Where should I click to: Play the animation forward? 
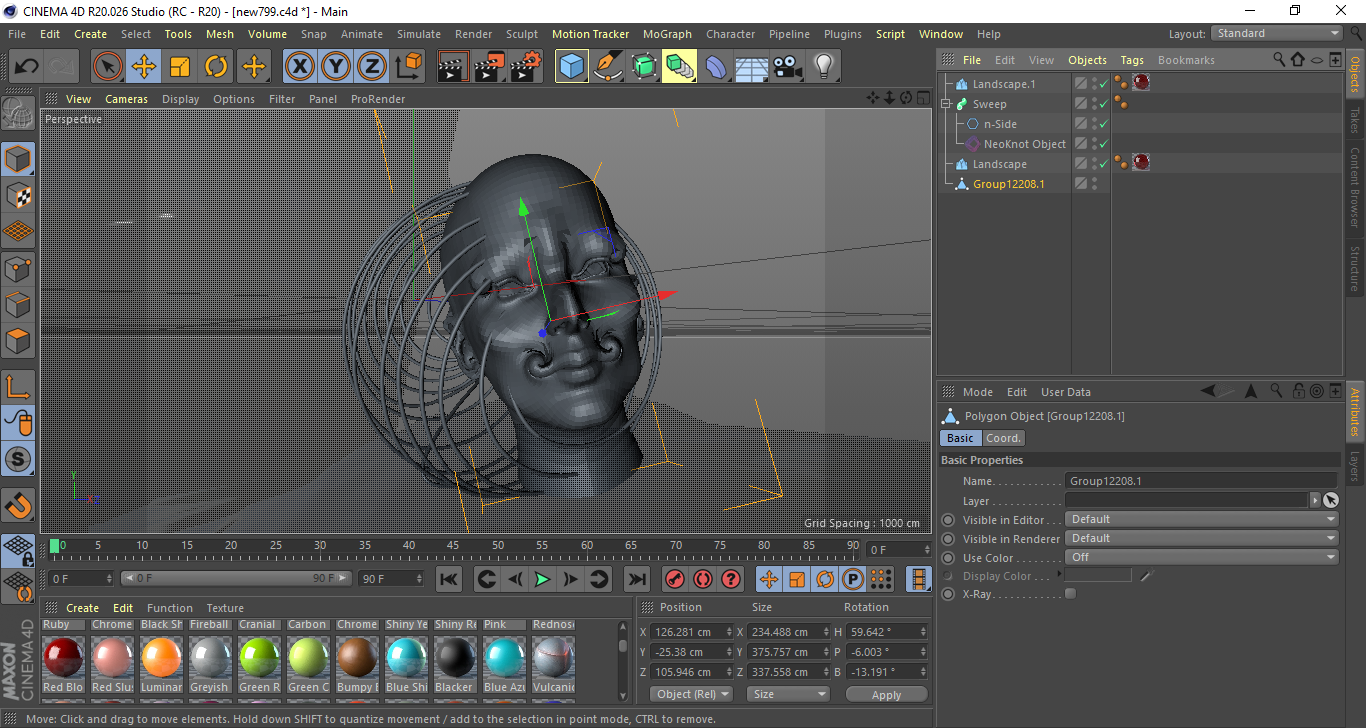(x=542, y=579)
